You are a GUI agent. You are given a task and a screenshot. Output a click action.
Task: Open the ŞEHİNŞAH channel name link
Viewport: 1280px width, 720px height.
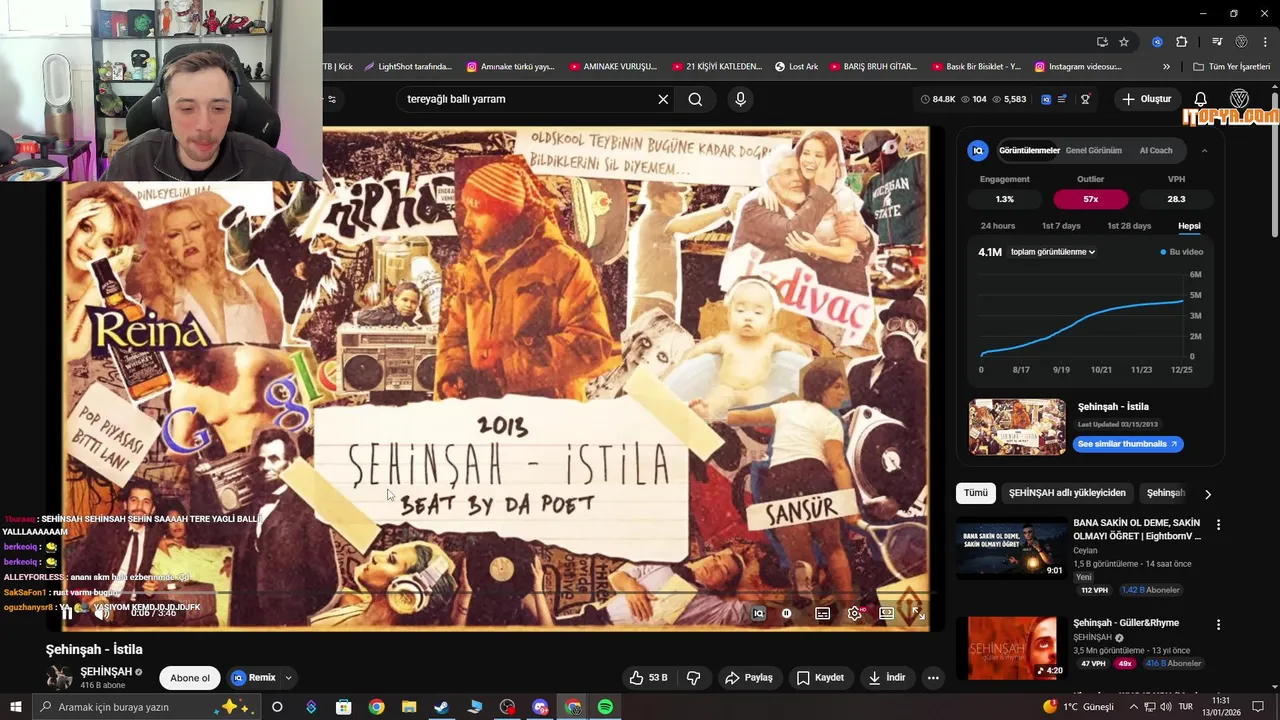tap(106, 672)
